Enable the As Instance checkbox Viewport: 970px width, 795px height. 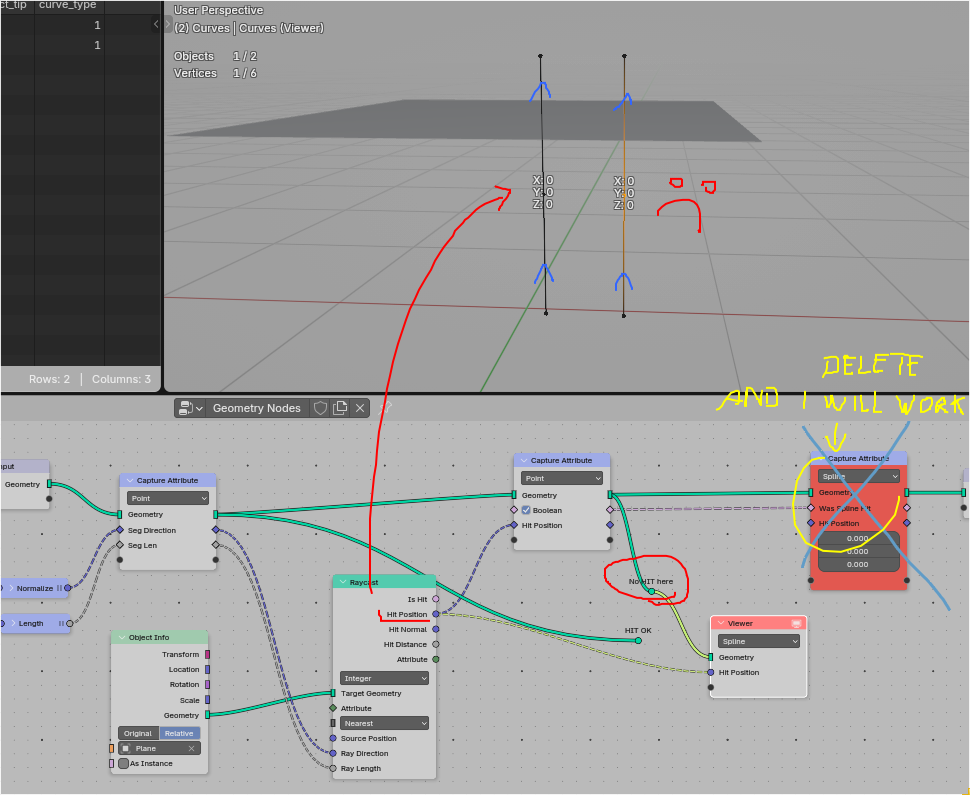(124, 763)
